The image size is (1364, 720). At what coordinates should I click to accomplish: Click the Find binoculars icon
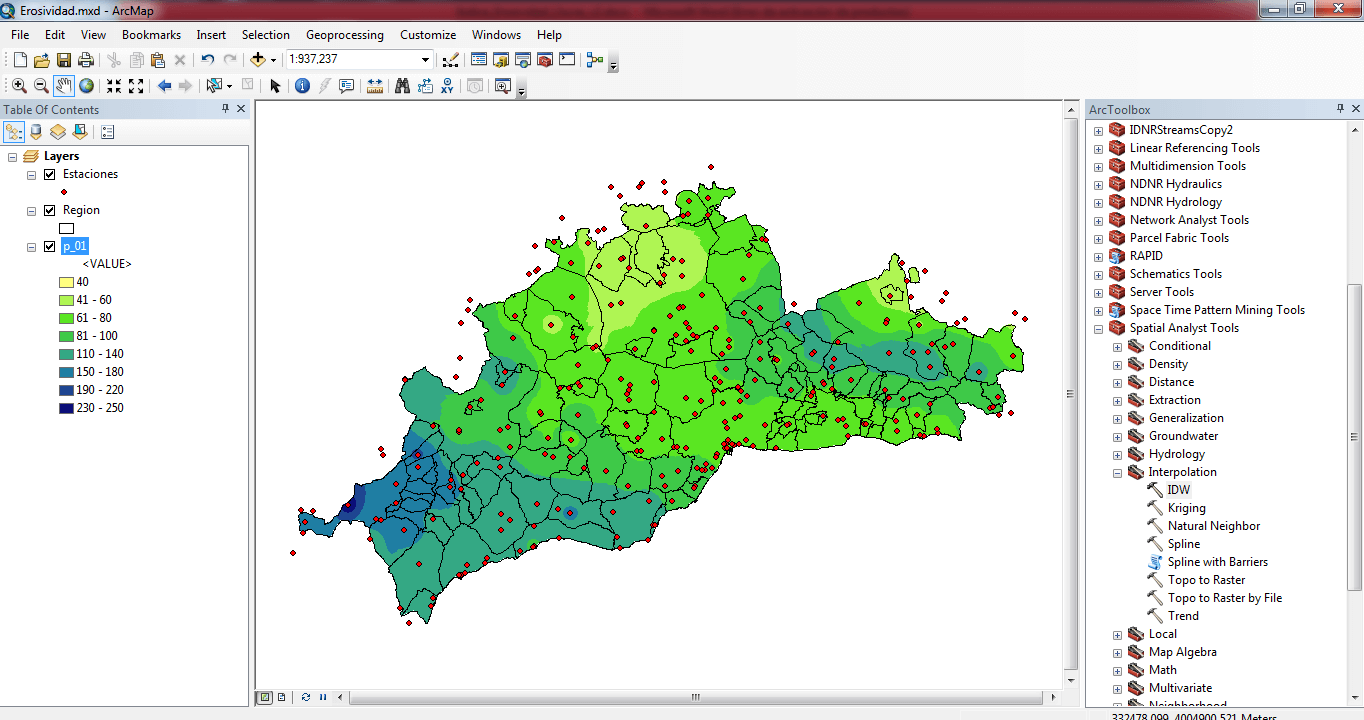pos(402,86)
